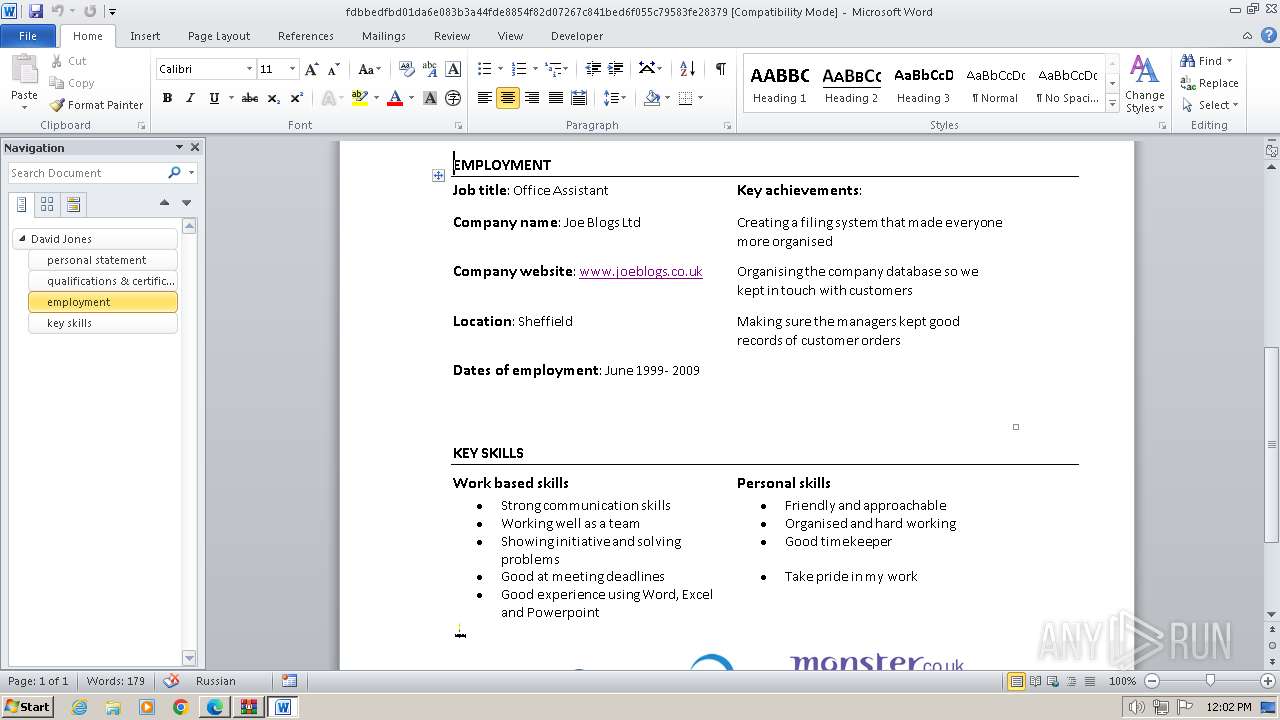The width and height of the screenshot is (1280, 720).
Task: Toggle Center alignment
Action: (x=508, y=98)
